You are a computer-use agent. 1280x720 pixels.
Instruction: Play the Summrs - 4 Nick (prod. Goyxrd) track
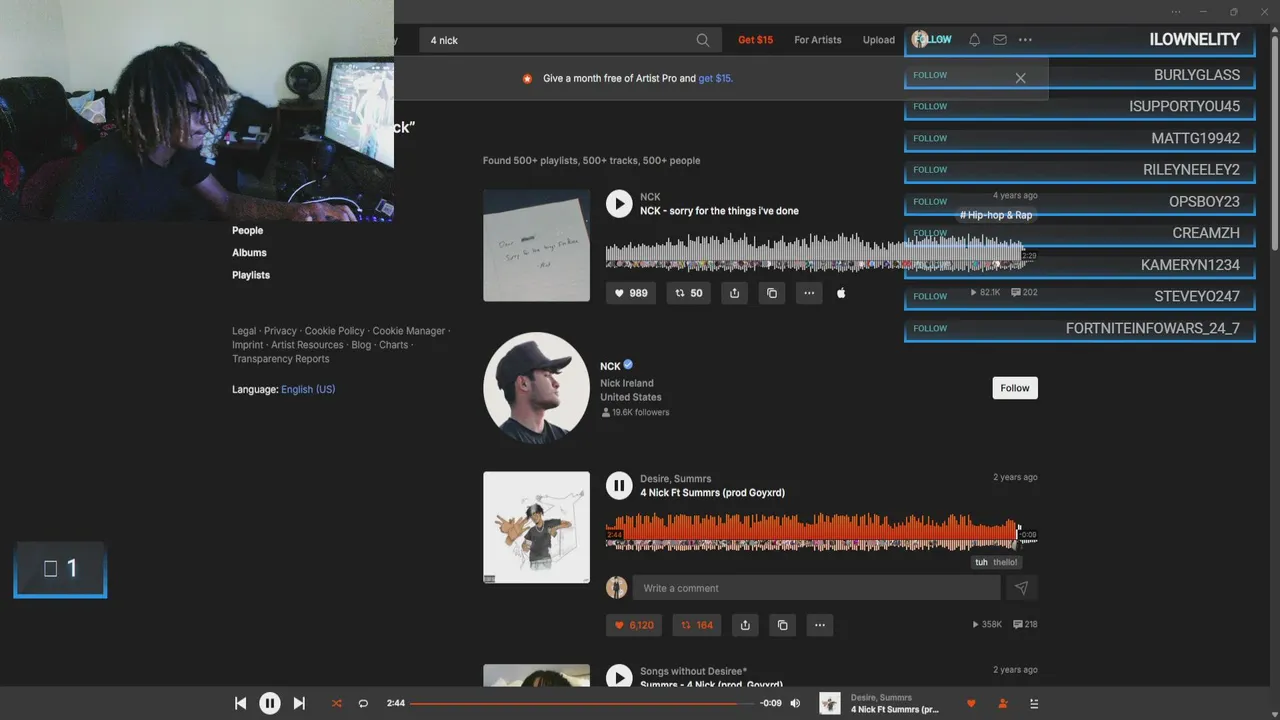pos(619,677)
